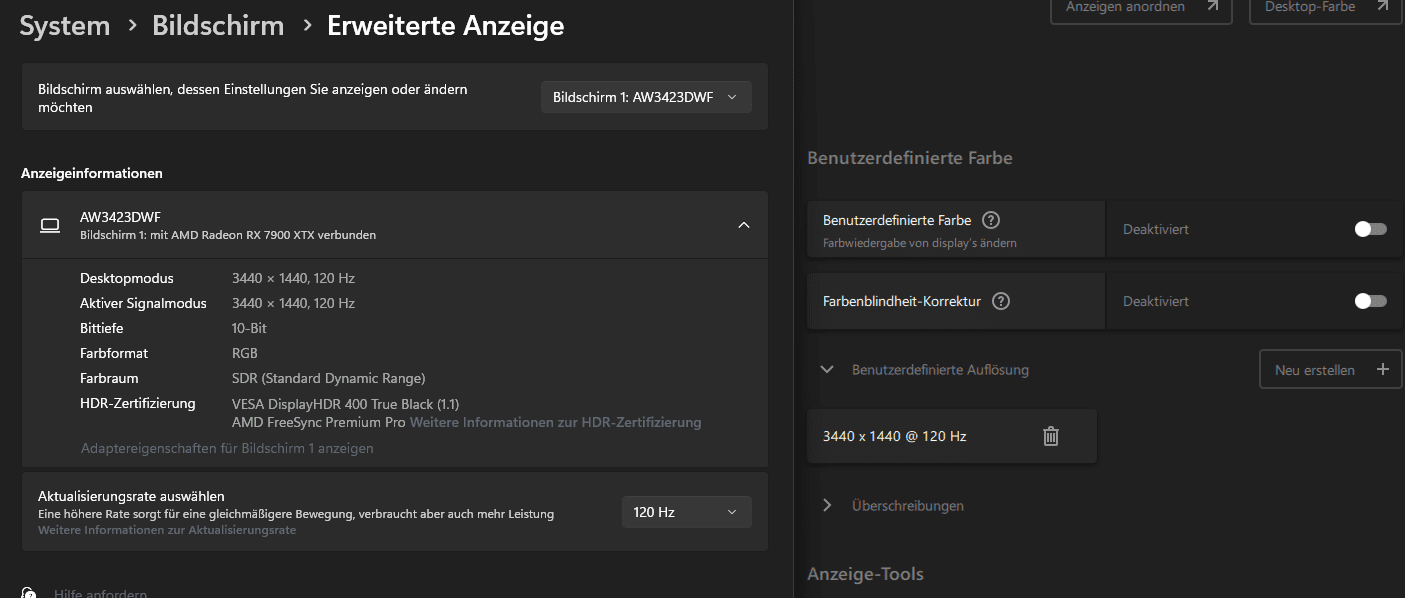The width and height of the screenshot is (1405, 598).
Task: Click arrow icon on Anzeigen anordnen button
Action: [x=1213, y=6]
